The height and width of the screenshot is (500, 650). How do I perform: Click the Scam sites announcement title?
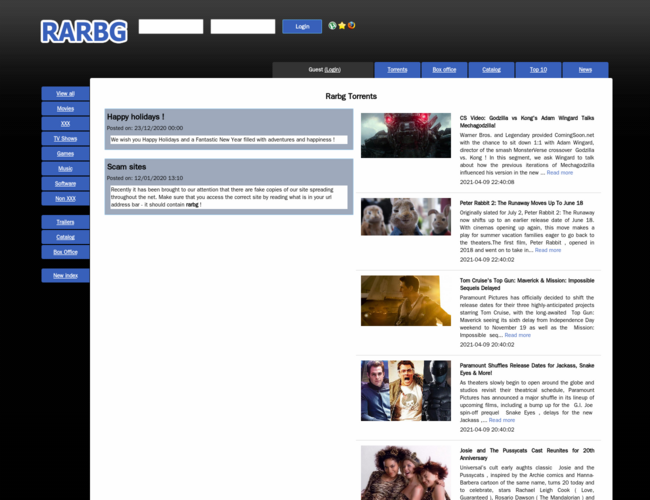pyautogui.click(x=126, y=167)
